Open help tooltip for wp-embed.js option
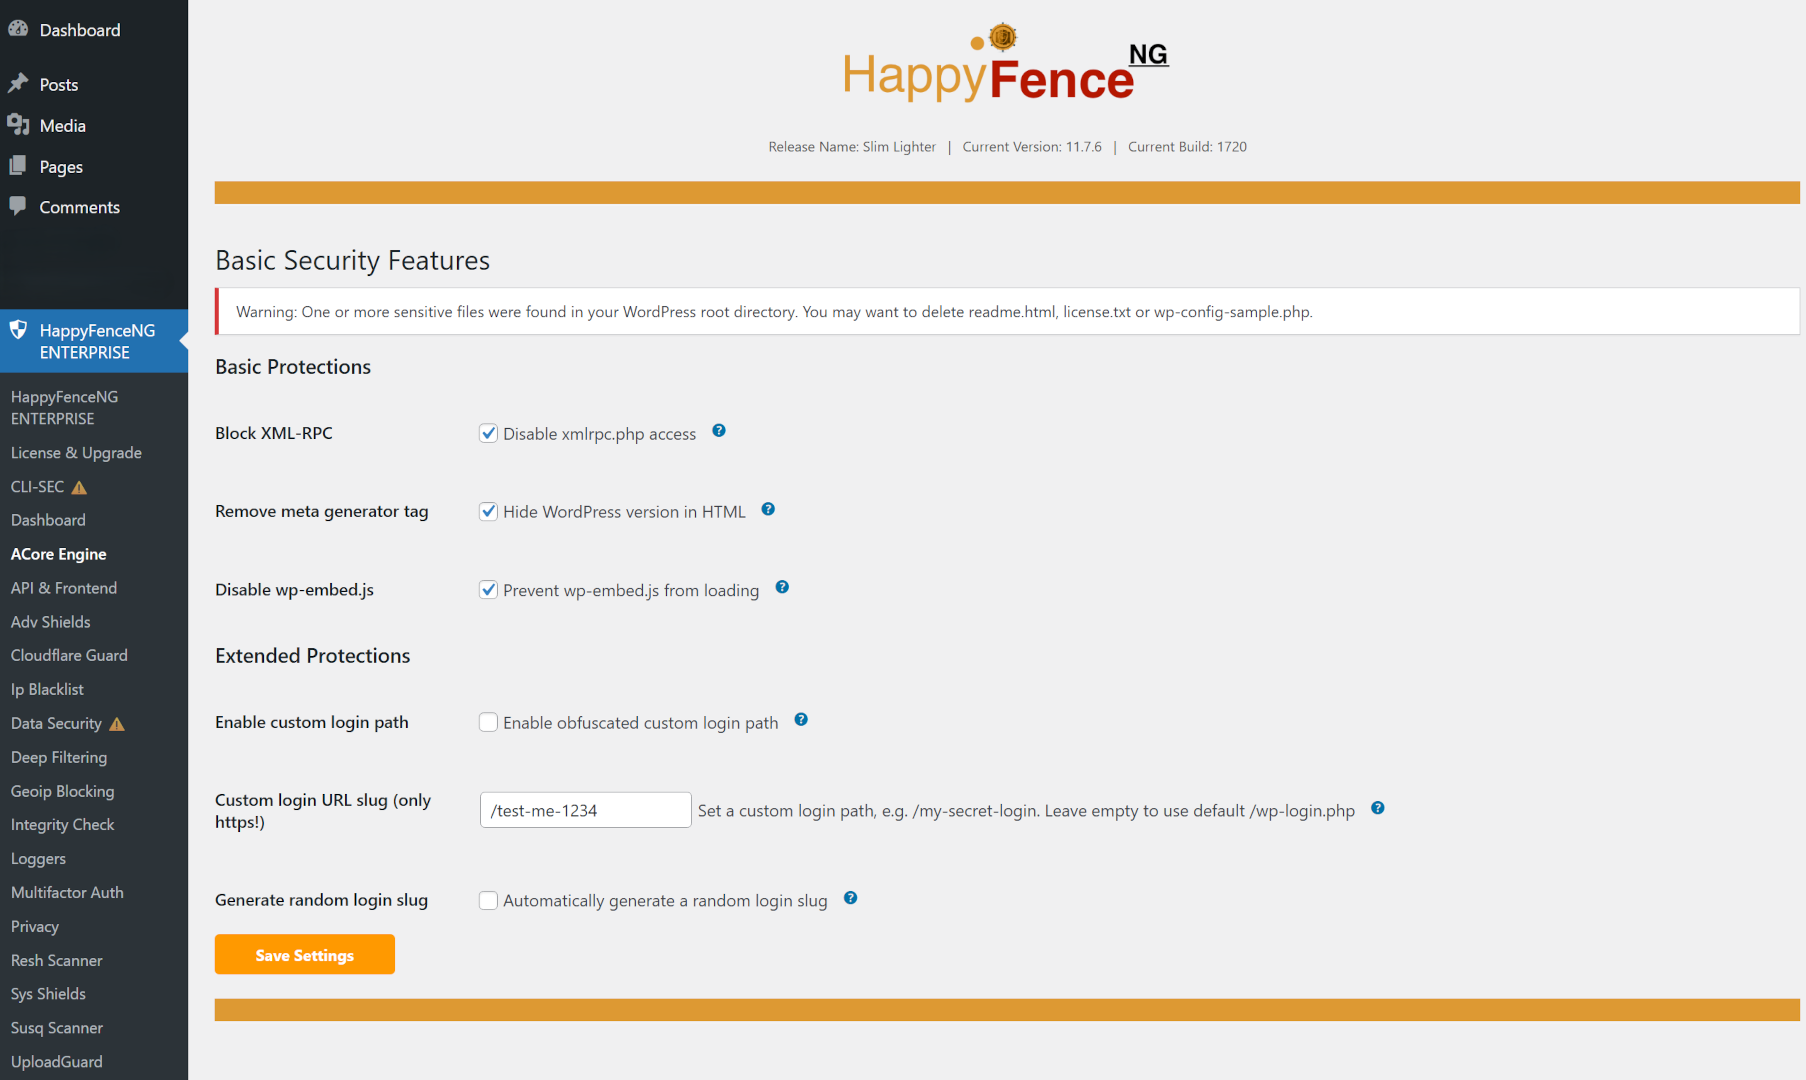 782,587
